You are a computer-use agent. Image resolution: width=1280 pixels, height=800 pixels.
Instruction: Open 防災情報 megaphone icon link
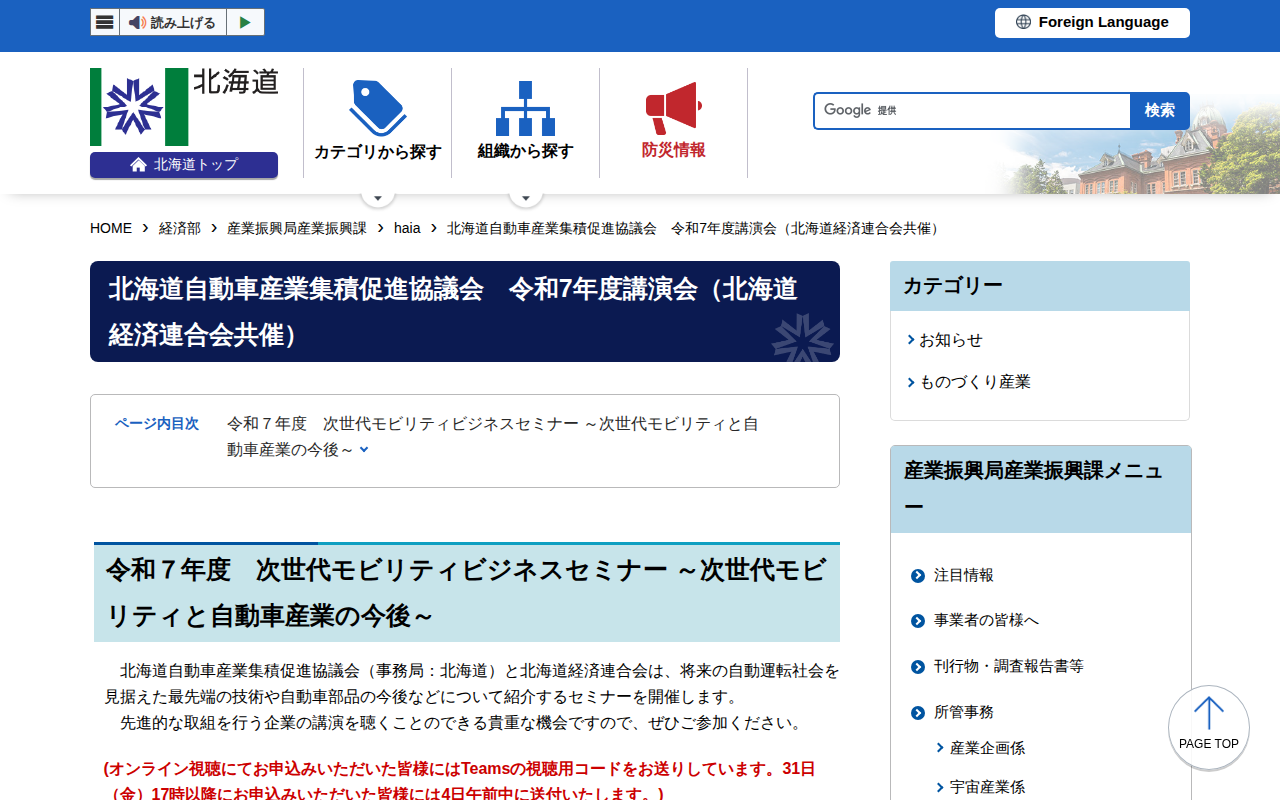(x=673, y=122)
